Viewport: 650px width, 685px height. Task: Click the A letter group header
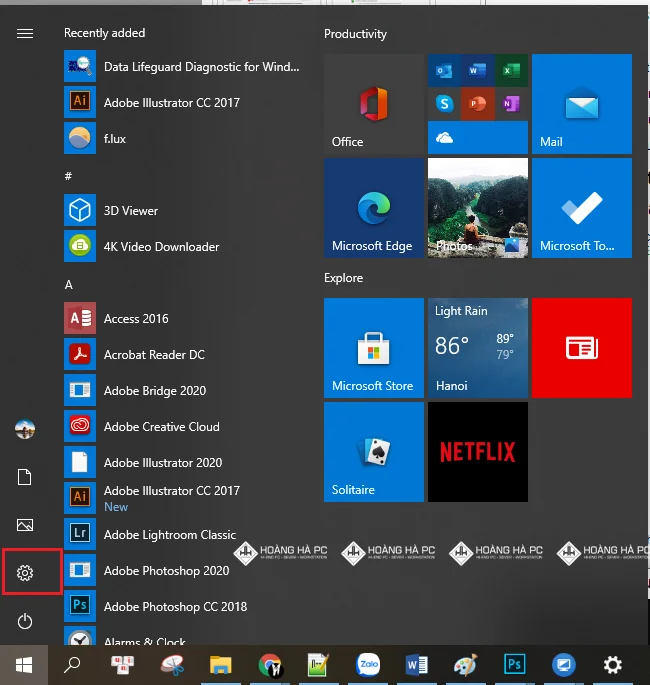(69, 285)
